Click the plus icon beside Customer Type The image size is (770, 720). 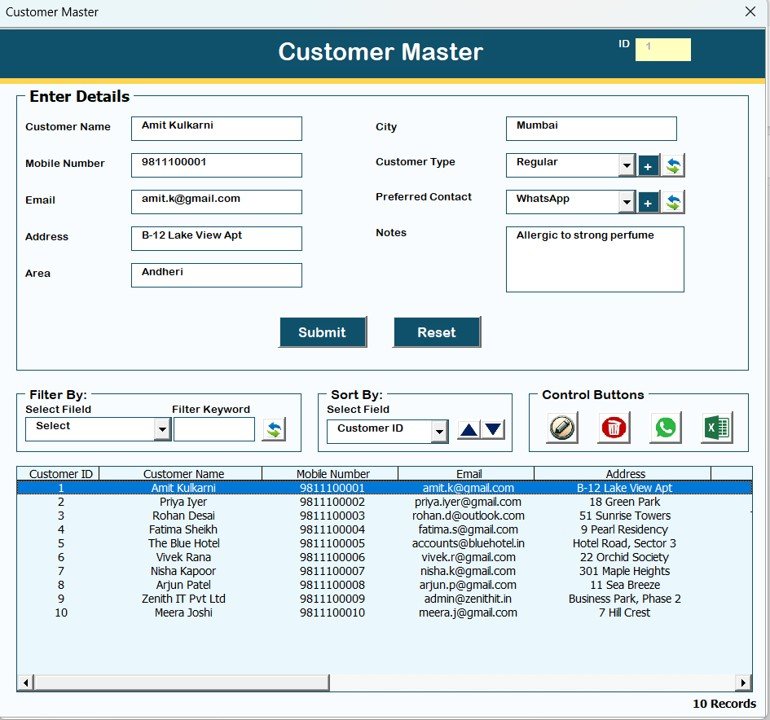648,166
